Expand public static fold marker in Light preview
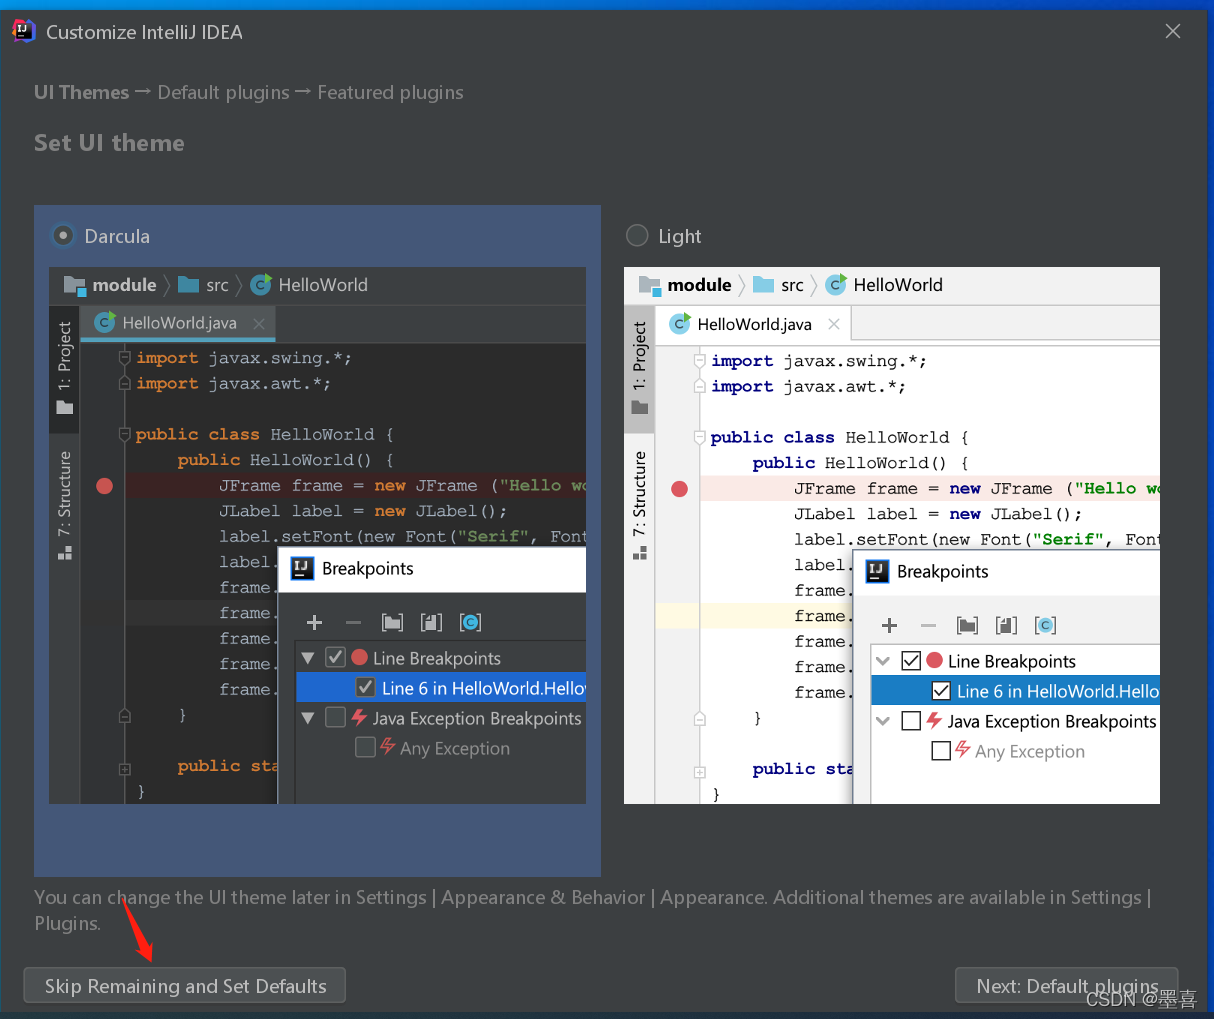Viewport: 1214px width, 1019px height. [x=700, y=772]
